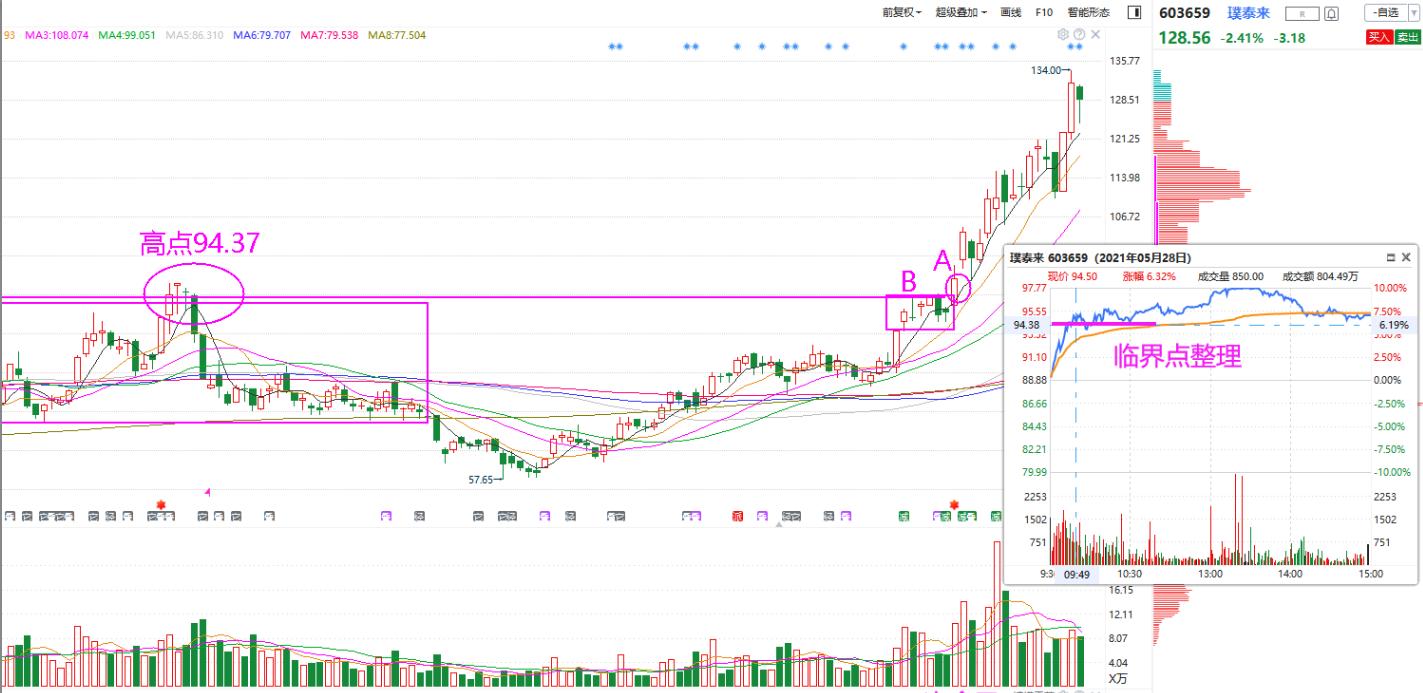Select the MA4:99.051 indicator label
The image size is (1423, 693).
pos(127,35)
